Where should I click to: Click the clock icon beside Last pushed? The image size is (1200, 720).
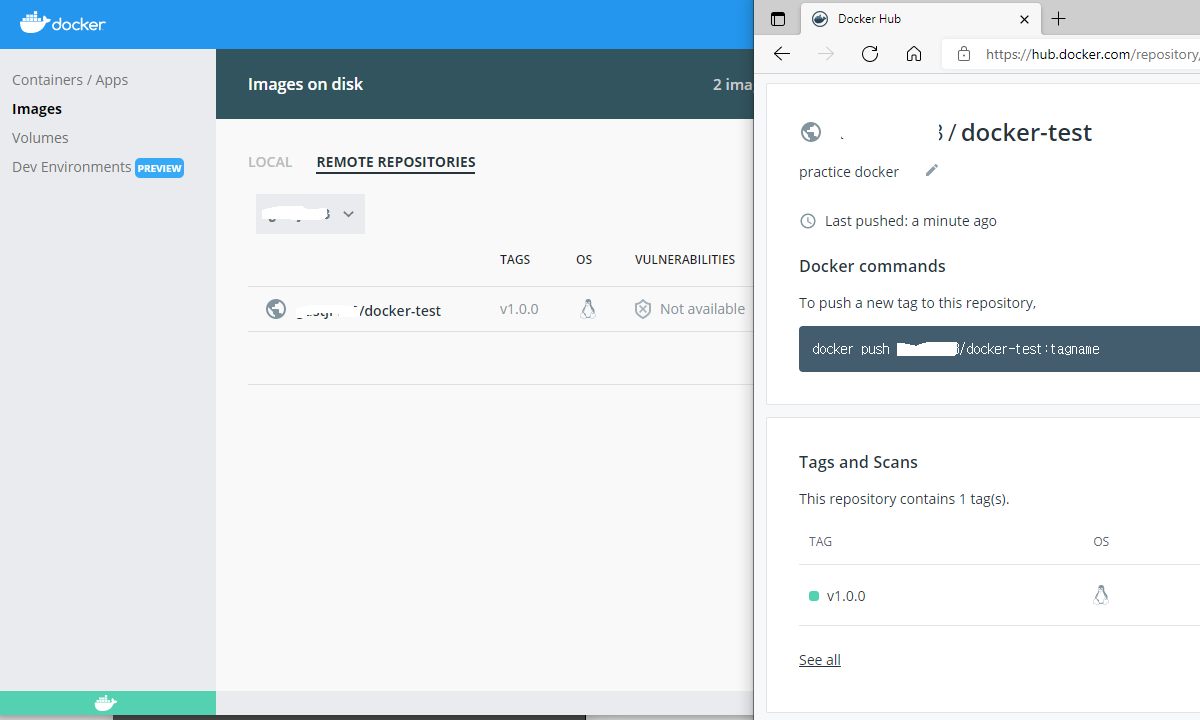click(x=808, y=221)
